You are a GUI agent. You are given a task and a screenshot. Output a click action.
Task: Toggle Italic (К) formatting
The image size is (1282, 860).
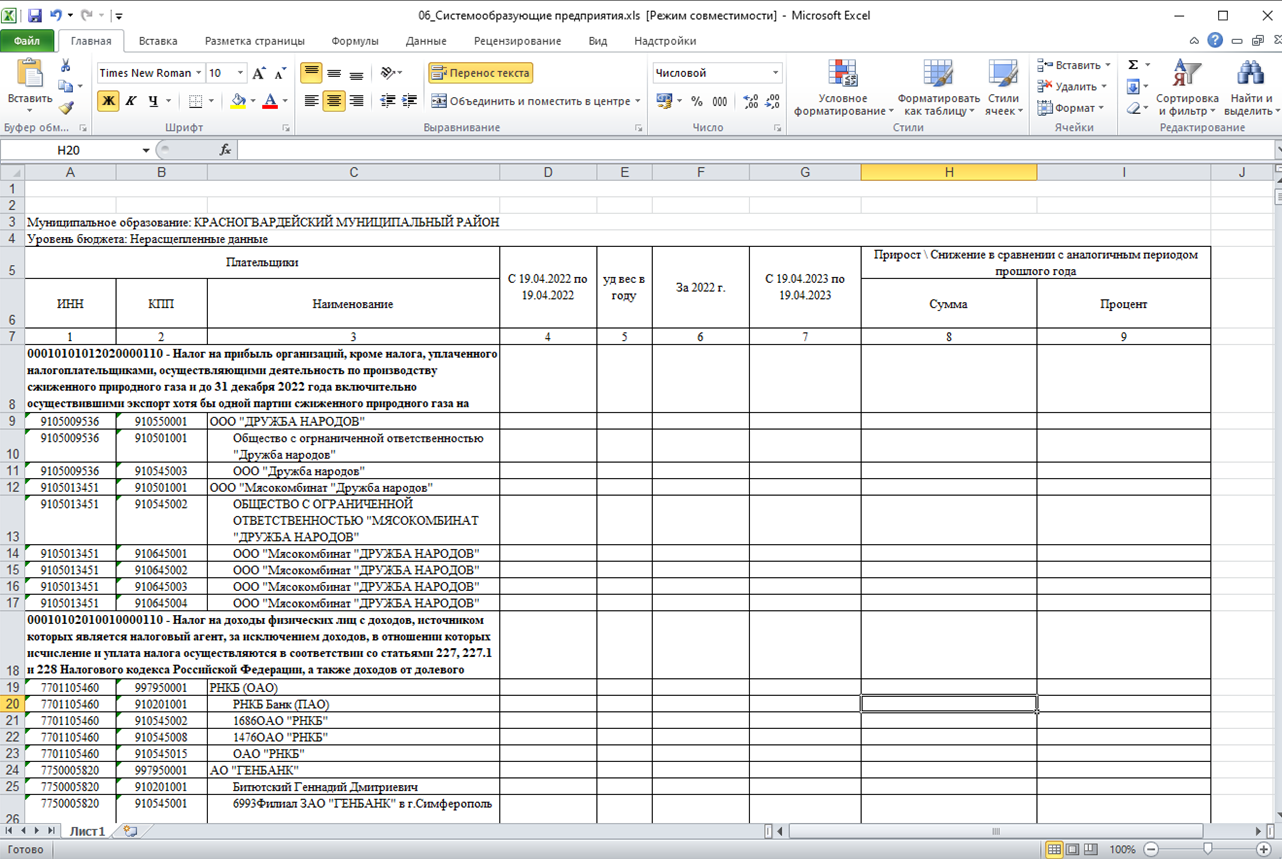pos(130,101)
